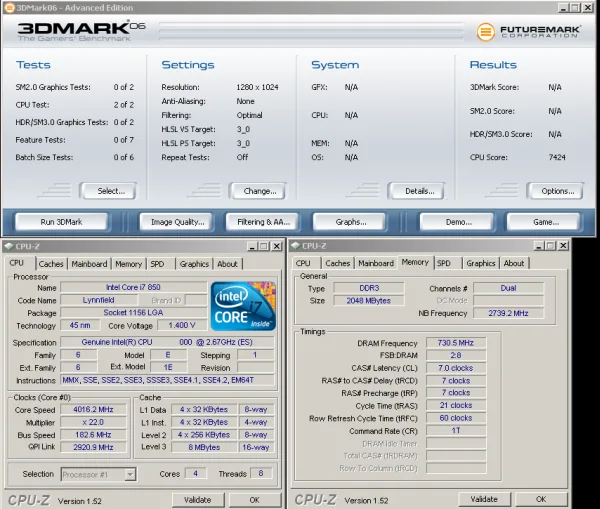Click the Core Speed 4016.2 MHz value
Screen dimensions: 600x509
(x=93, y=409)
